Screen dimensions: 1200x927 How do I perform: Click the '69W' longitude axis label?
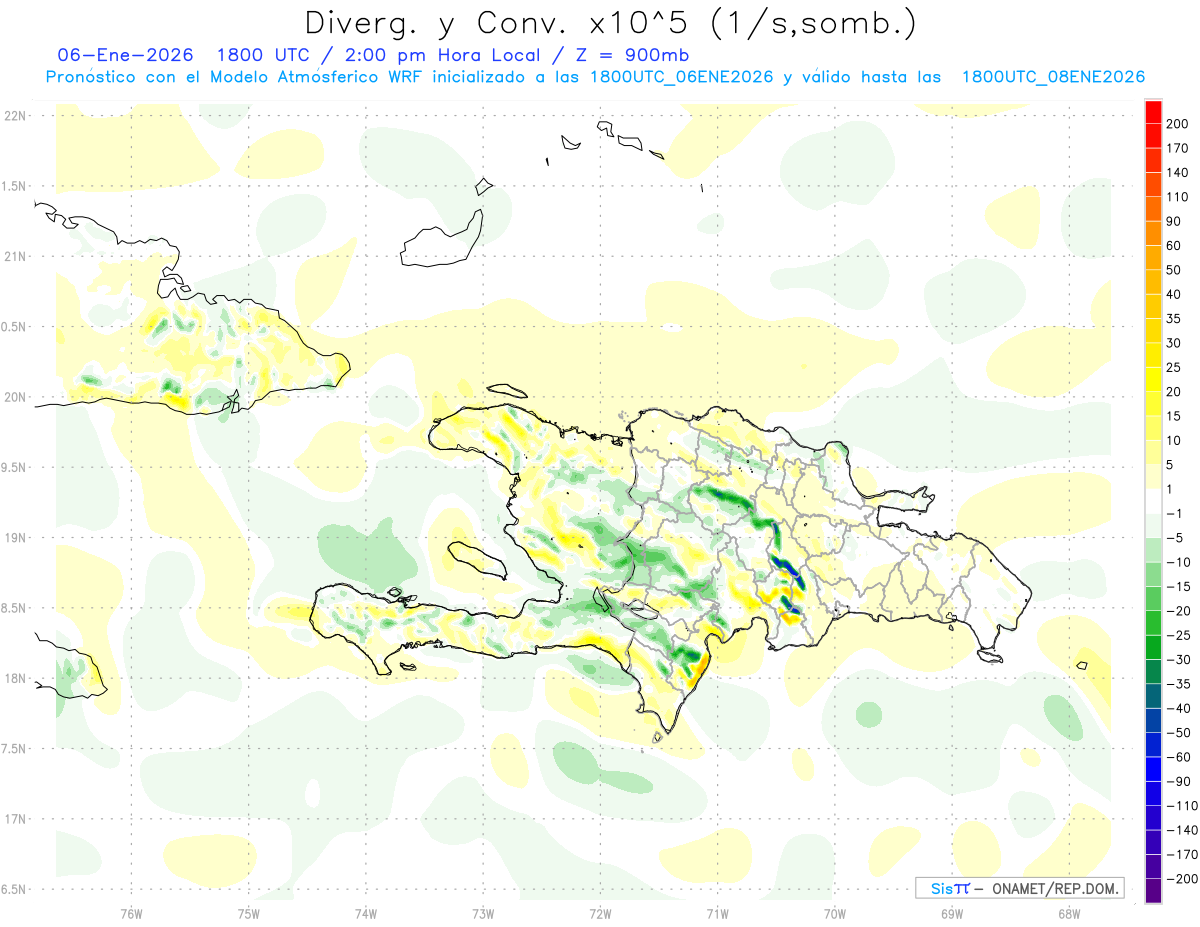952,914
